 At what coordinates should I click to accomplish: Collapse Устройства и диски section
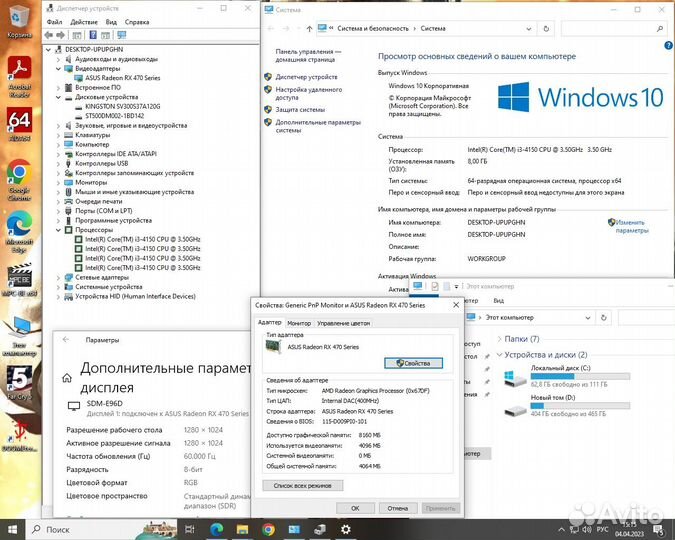(499, 355)
